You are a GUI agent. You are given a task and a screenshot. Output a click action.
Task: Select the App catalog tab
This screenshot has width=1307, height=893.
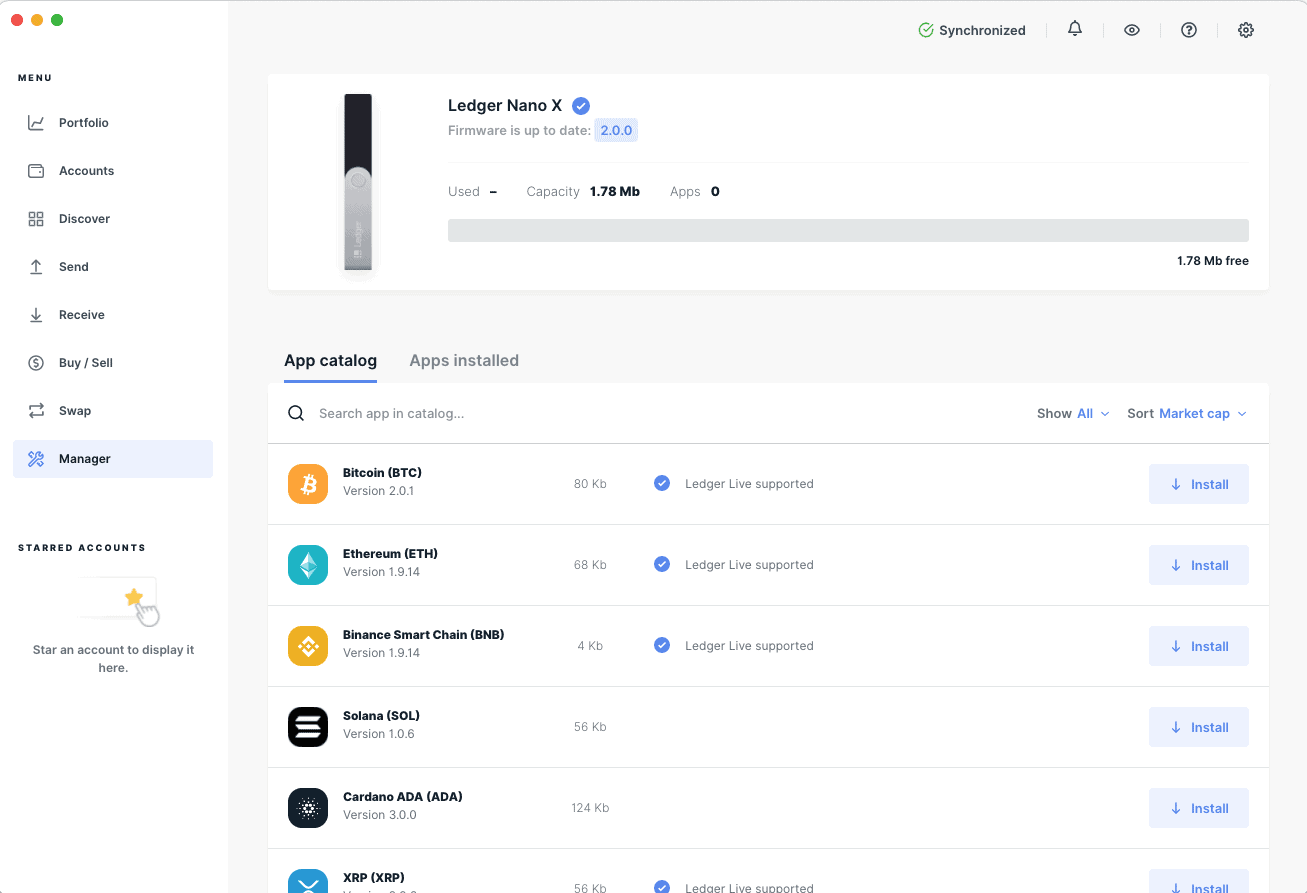coord(330,360)
